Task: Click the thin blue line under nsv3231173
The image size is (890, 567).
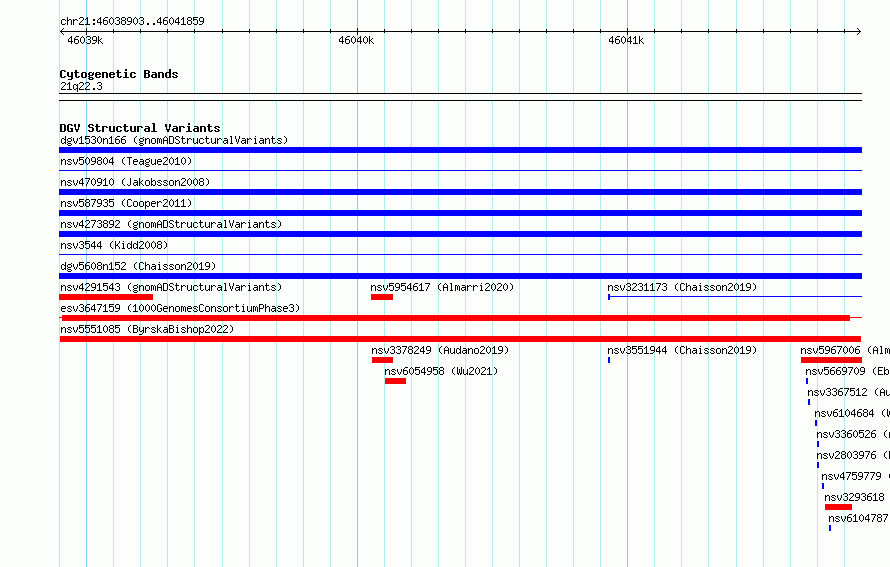Action: [735, 296]
